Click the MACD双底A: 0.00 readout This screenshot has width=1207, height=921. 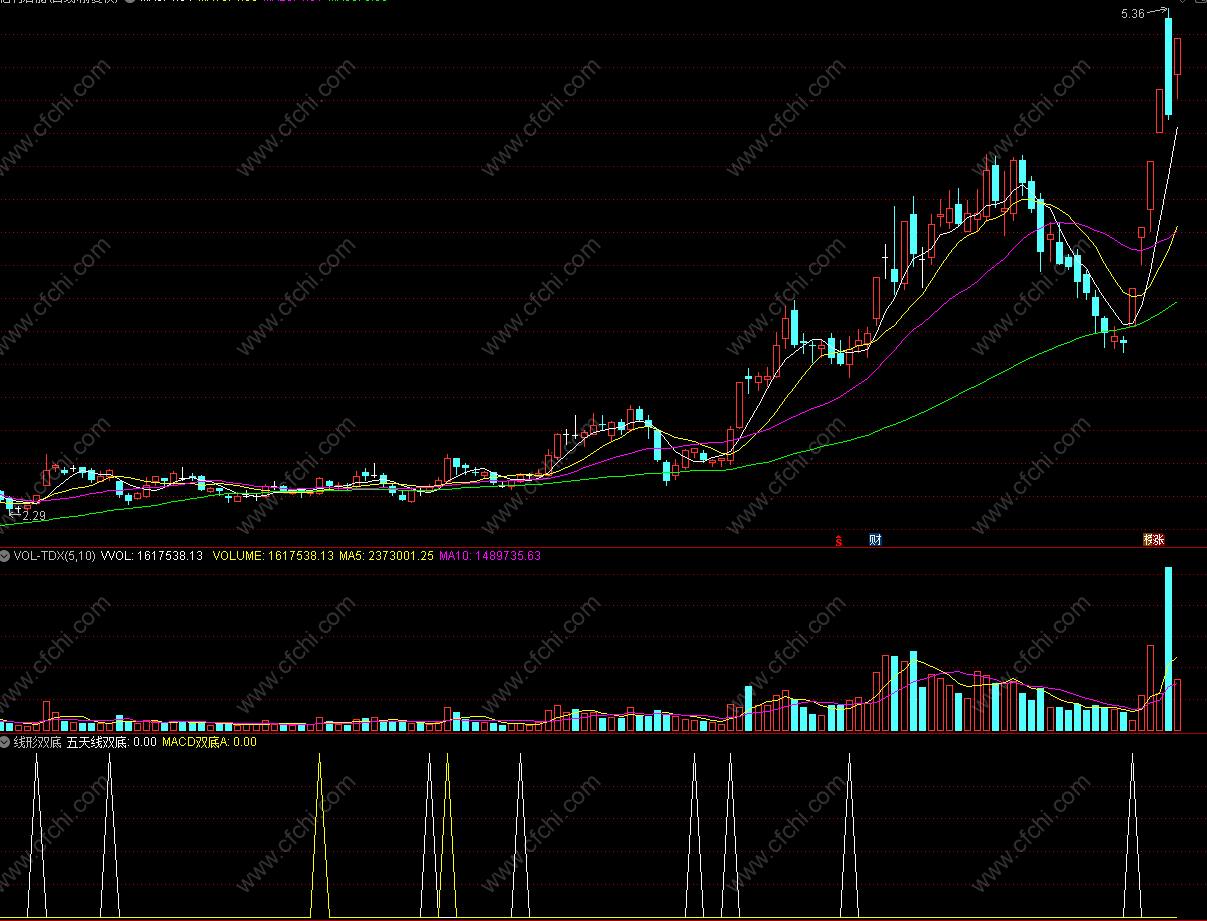pyautogui.click(x=209, y=742)
